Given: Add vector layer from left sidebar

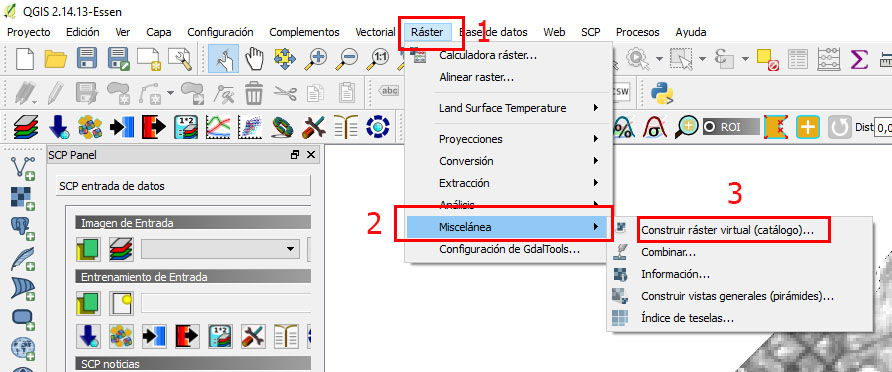Looking at the screenshot, I should pyautogui.click(x=23, y=168).
